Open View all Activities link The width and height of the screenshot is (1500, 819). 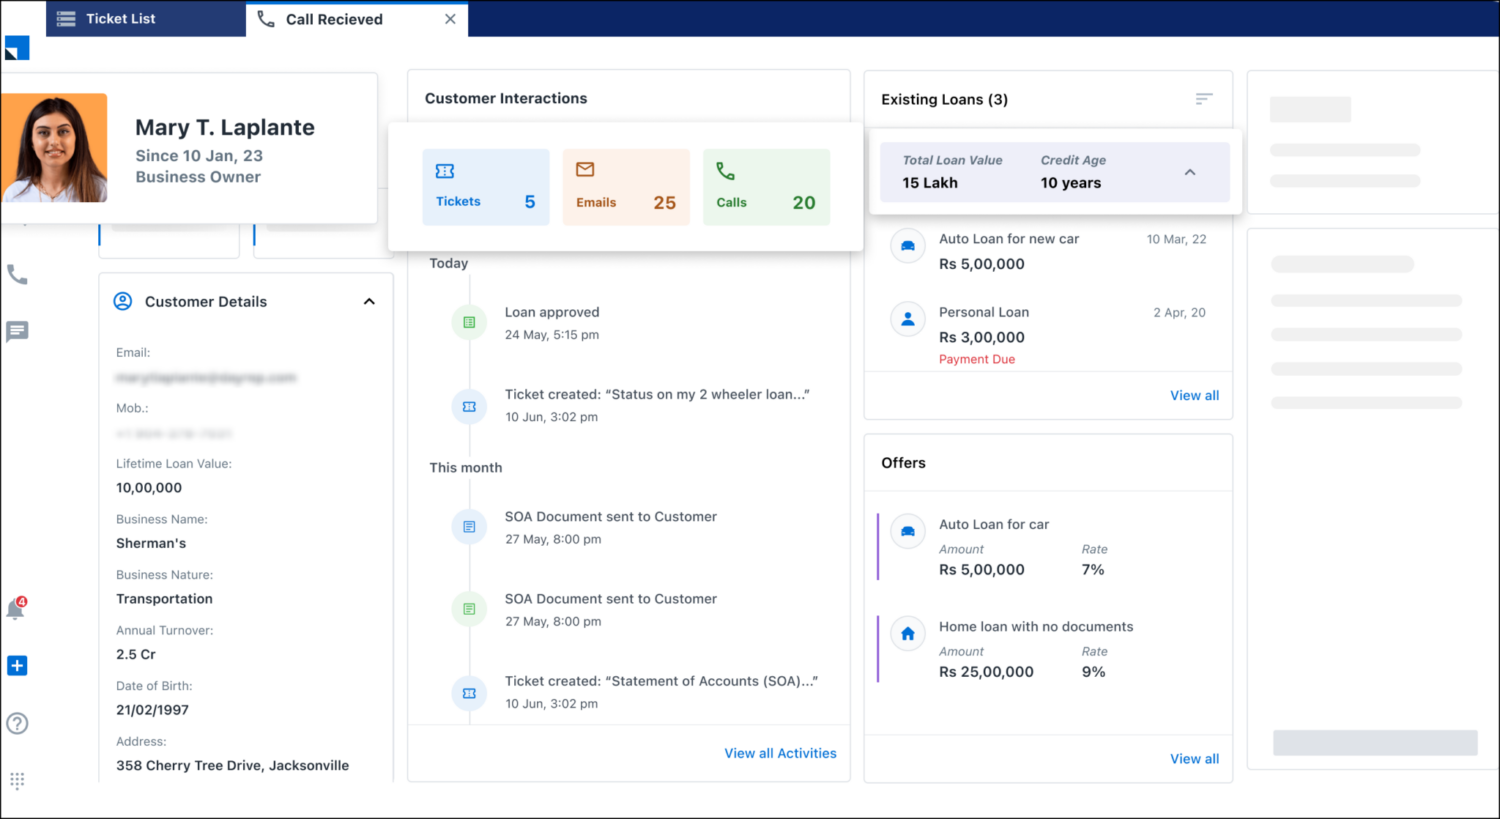click(780, 753)
